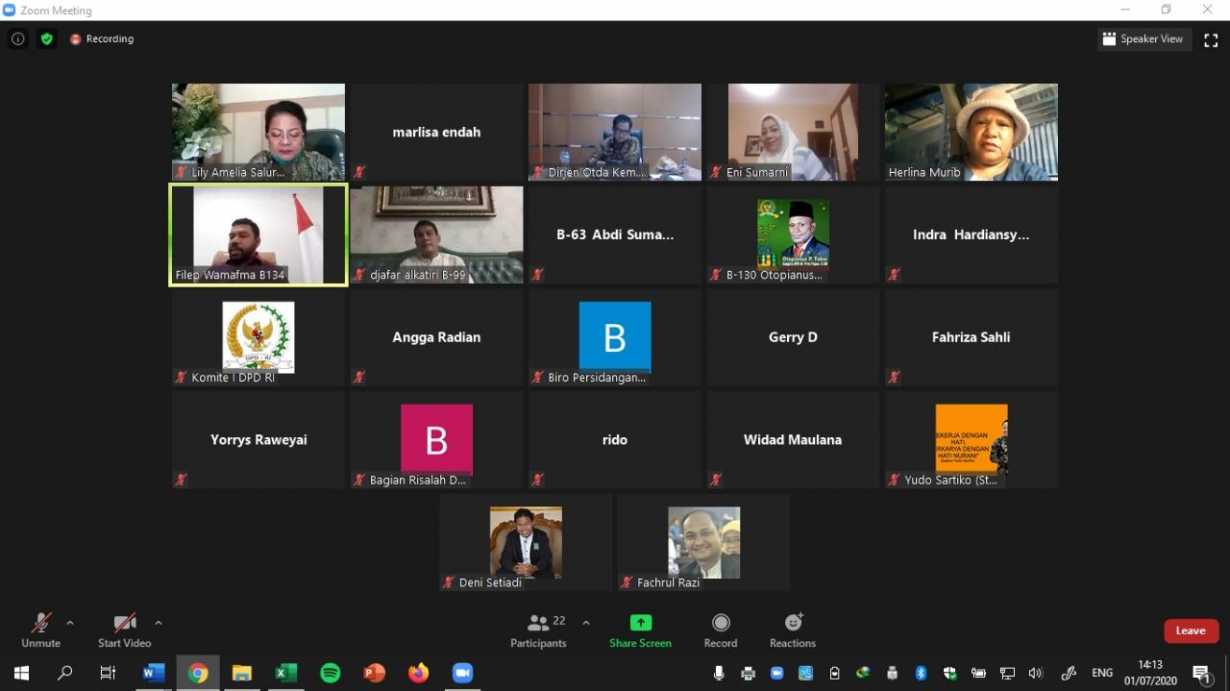Viewport: 1230px width, 691px height.
Task: Open the Reactions menu
Action: (792, 630)
